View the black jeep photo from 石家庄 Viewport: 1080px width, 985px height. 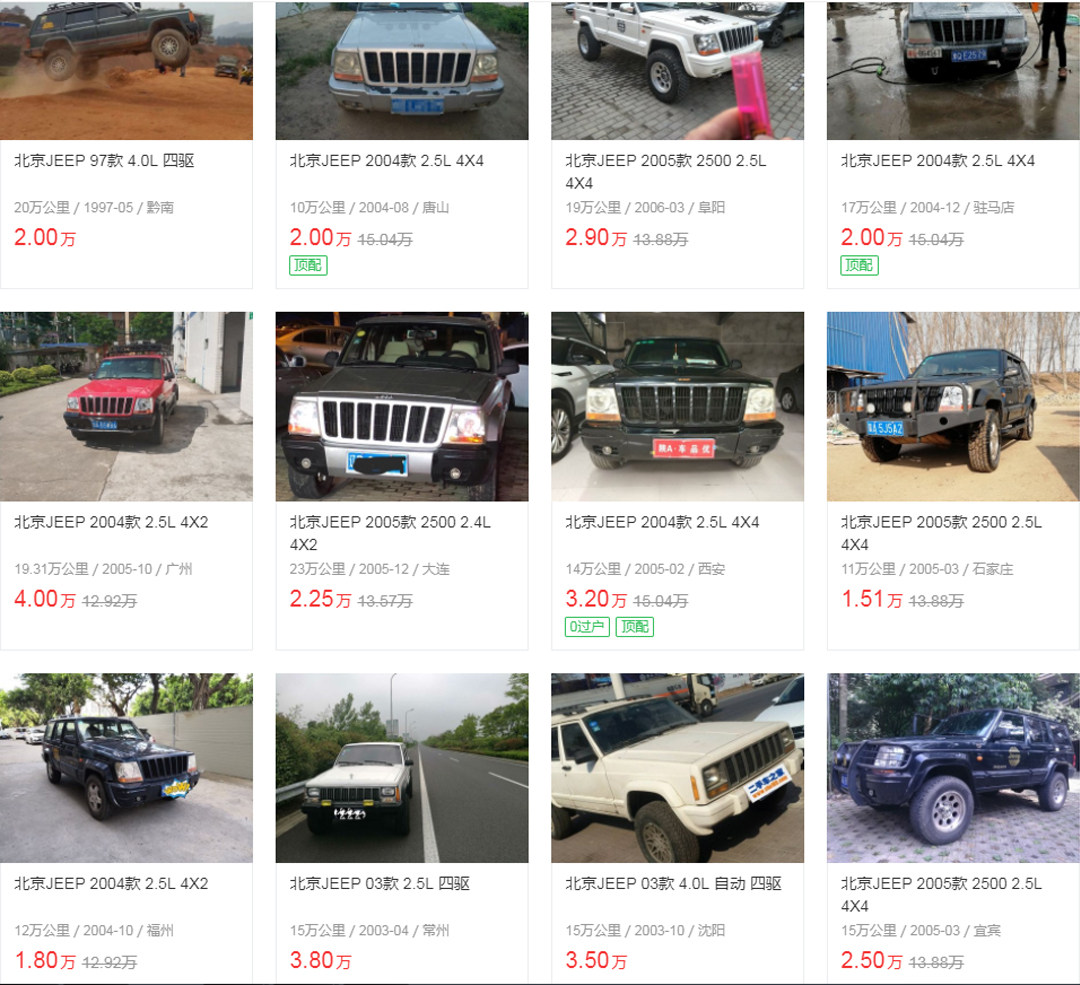(x=953, y=406)
